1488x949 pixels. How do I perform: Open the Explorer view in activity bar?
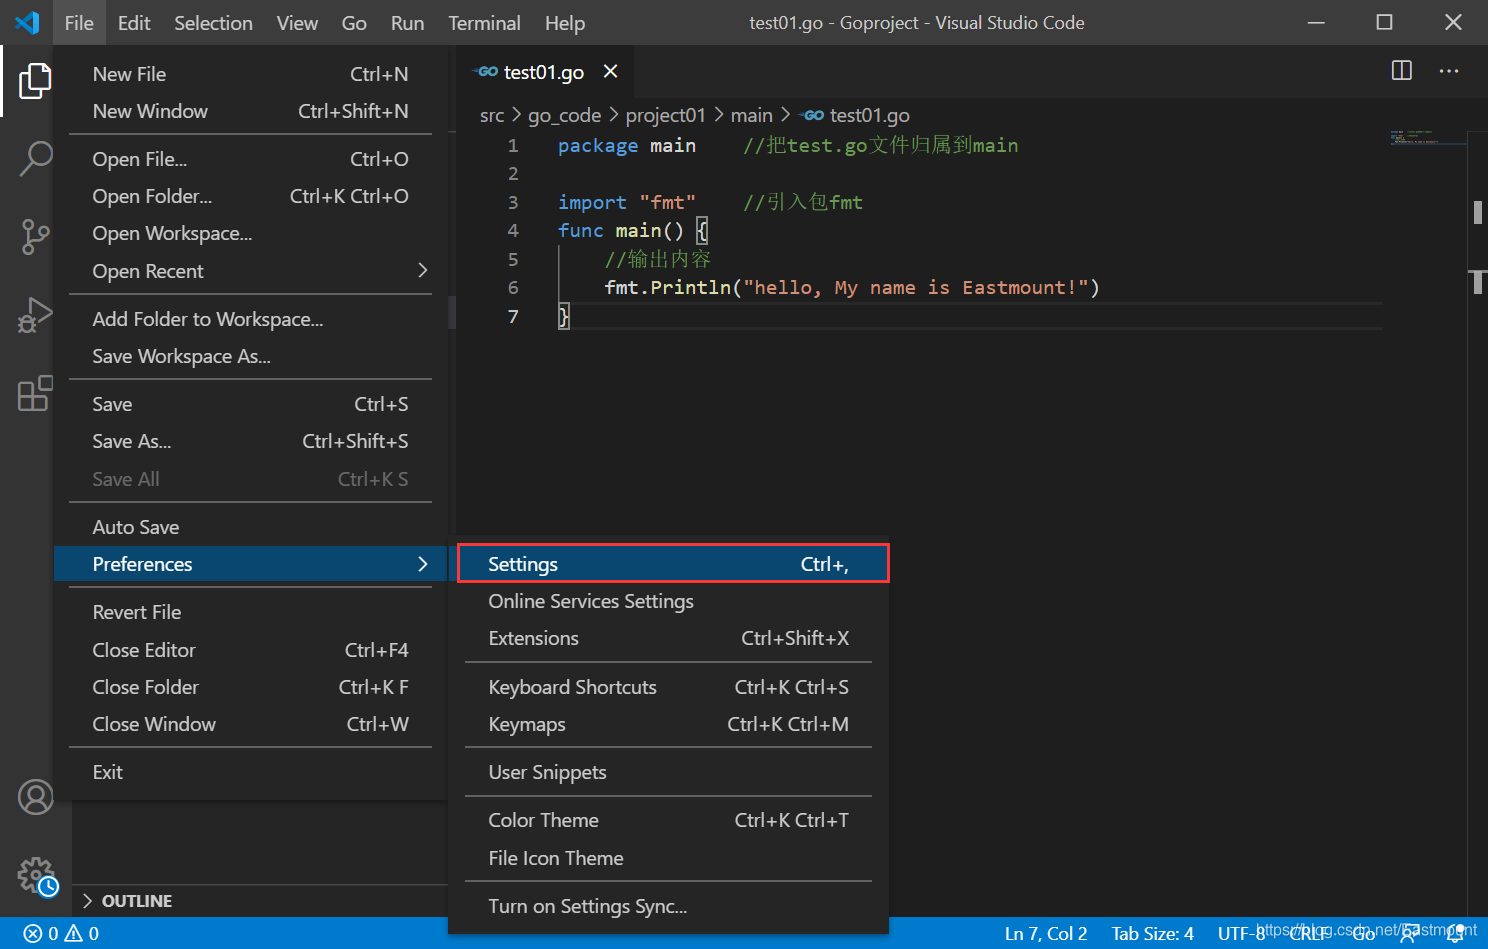(x=35, y=81)
